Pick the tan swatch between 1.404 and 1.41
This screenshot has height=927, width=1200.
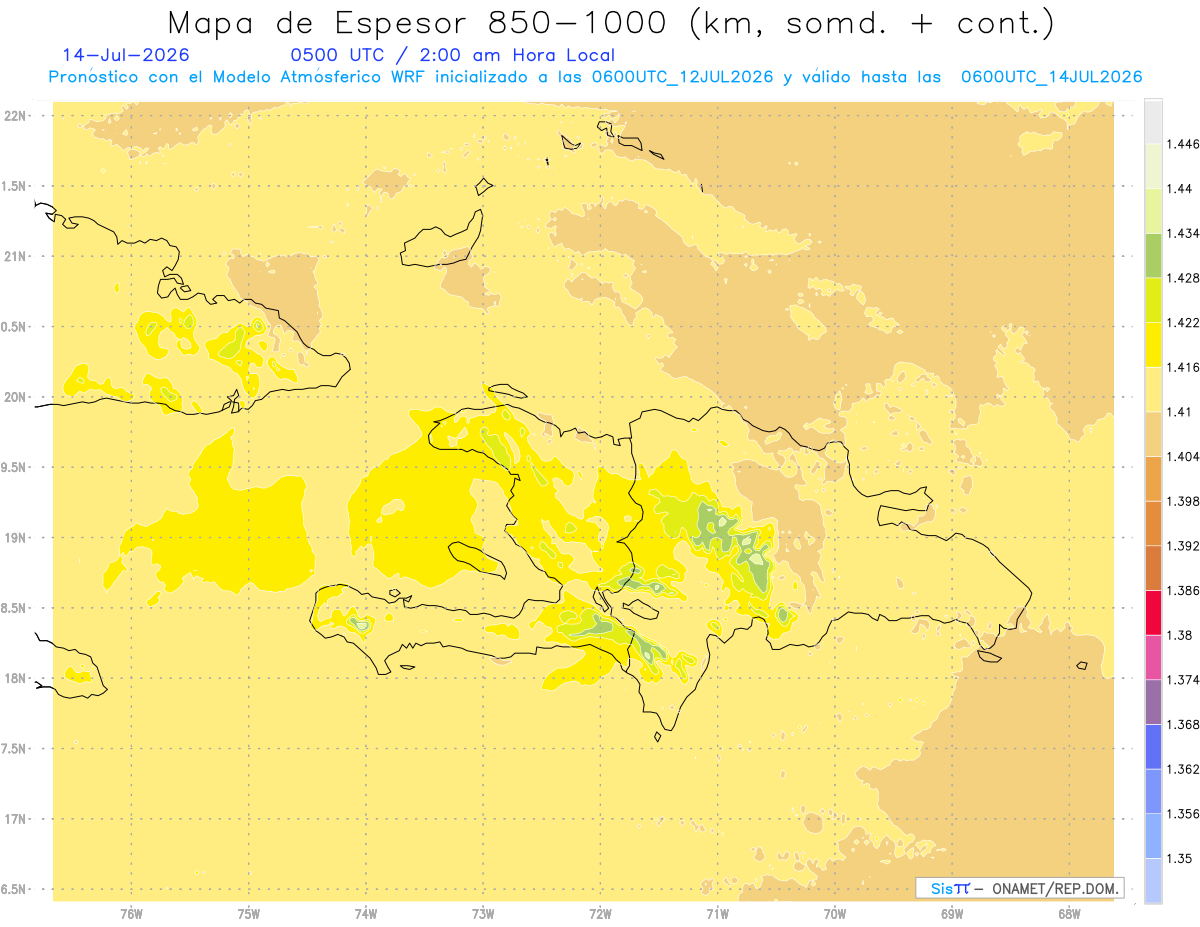(x=1153, y=434)
